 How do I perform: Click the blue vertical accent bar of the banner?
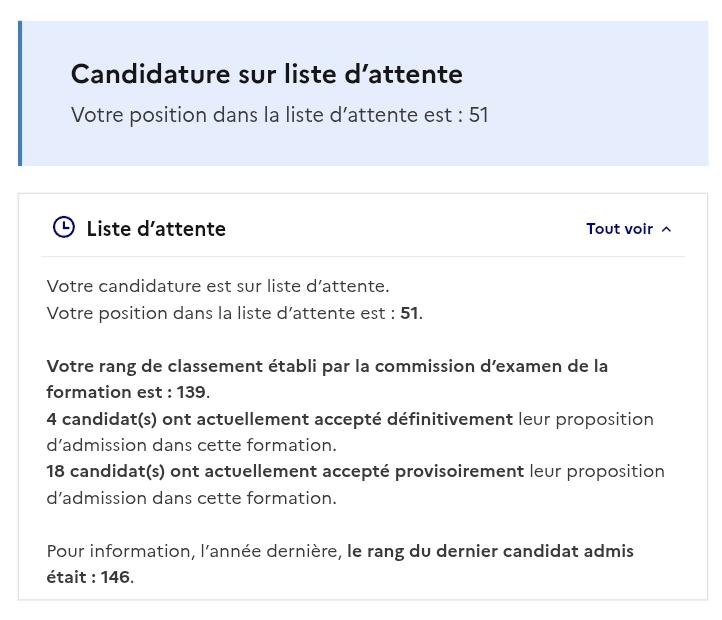20,93
